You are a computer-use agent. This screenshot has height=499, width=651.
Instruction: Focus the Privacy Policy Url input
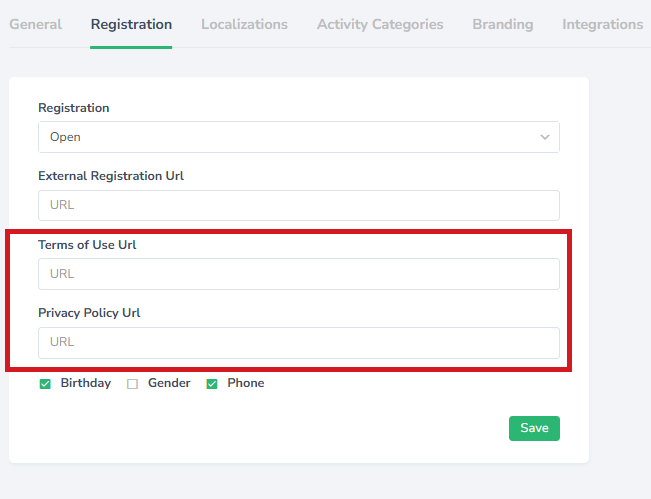[298, 342]
